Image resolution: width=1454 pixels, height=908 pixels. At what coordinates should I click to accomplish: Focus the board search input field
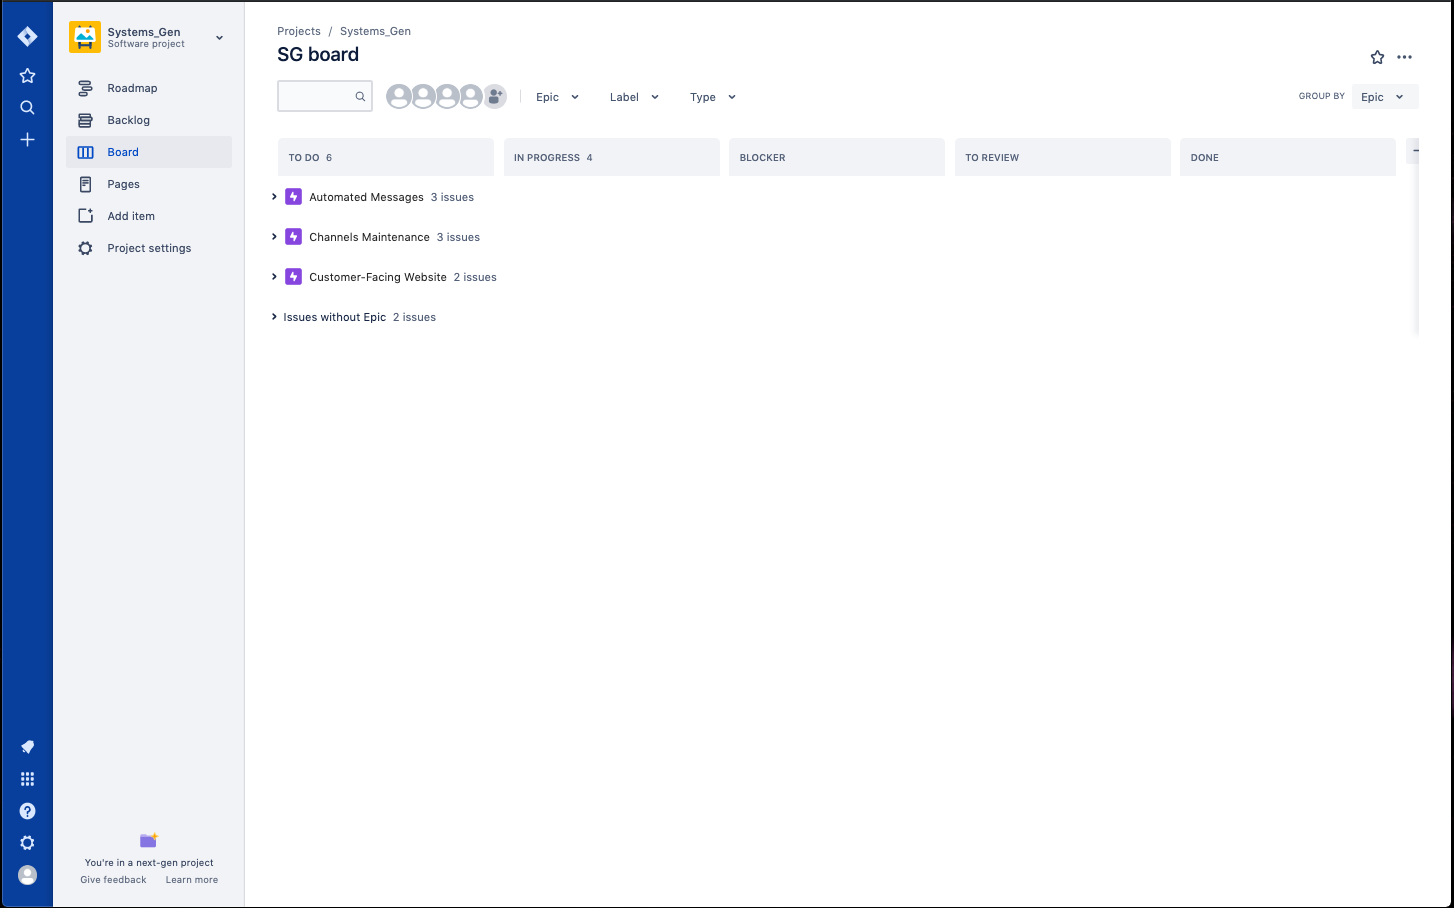(325, 96)
